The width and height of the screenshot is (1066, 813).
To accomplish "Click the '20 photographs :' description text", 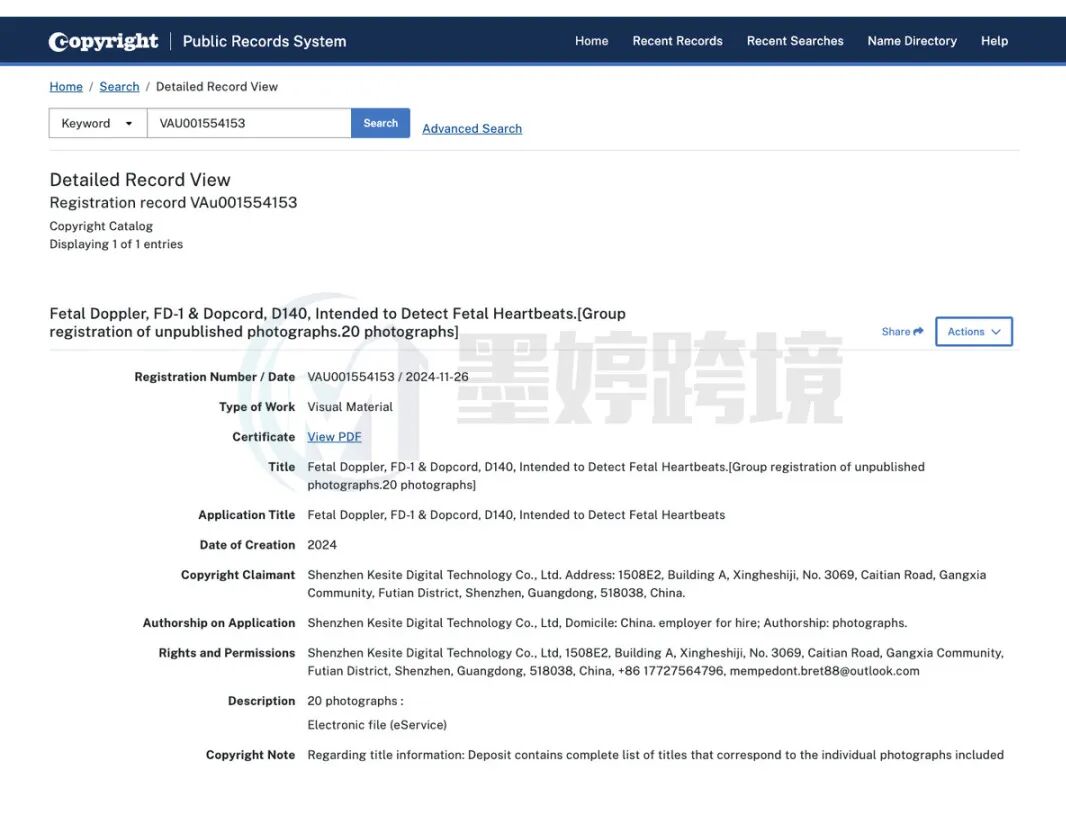I will tap(355, 701).
